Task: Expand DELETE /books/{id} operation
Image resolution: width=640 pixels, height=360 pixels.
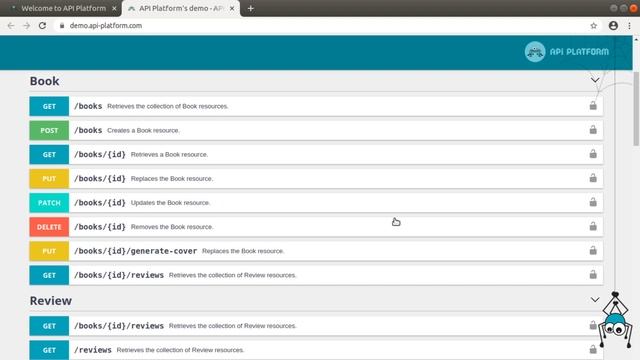Action: (x=316, y=227)
